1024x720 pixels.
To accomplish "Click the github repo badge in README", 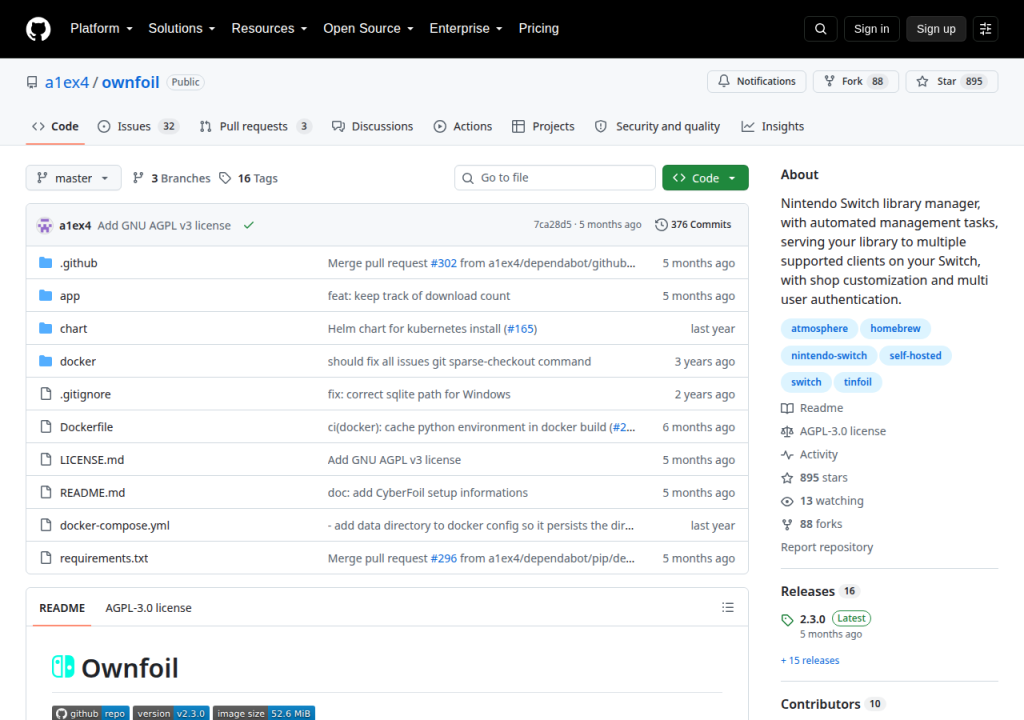I will coord(91,713).
